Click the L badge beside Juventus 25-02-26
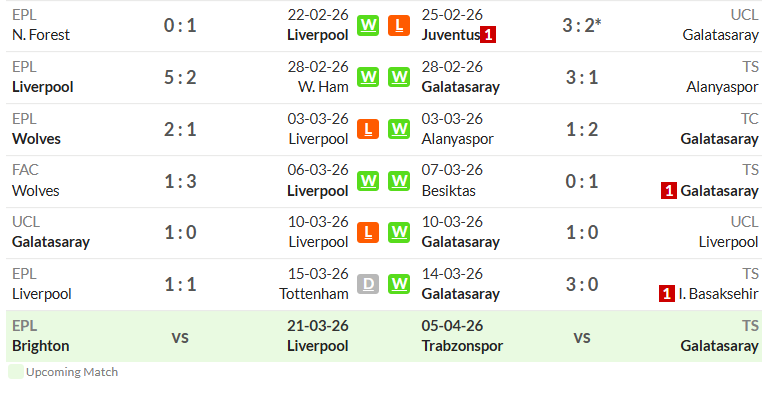The width and height of the screenshot is (762, 400). pos(399,26)
